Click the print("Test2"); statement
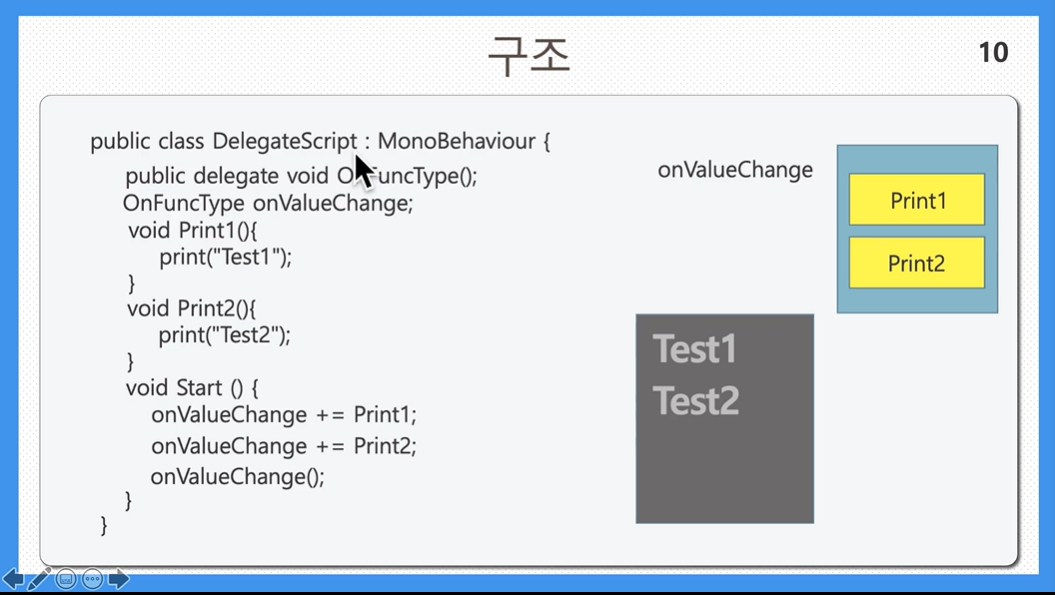 224,335
